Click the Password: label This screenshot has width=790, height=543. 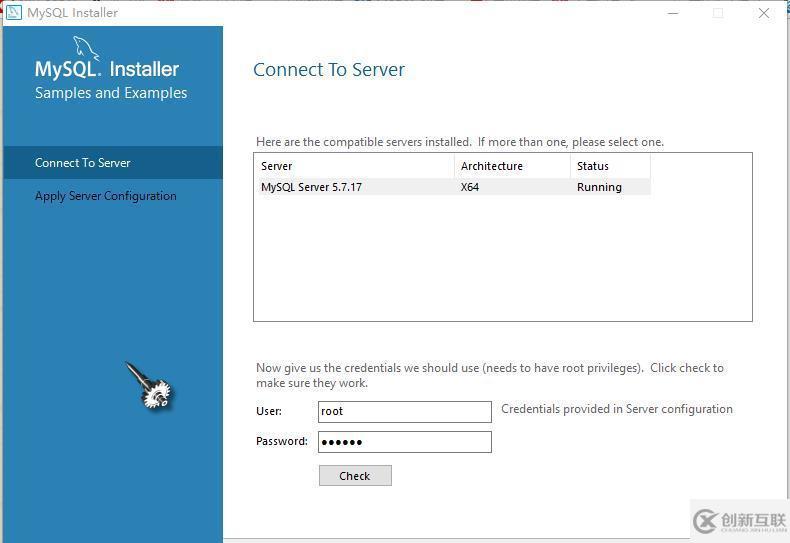282,441
